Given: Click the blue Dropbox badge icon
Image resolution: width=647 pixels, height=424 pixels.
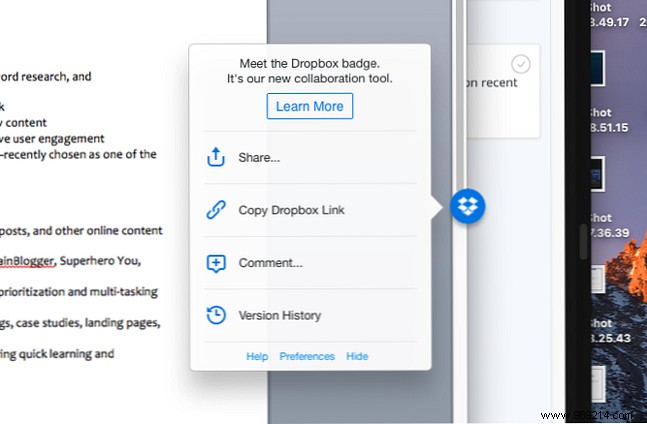Looking at the screenshot, I should tap(467, 206).
